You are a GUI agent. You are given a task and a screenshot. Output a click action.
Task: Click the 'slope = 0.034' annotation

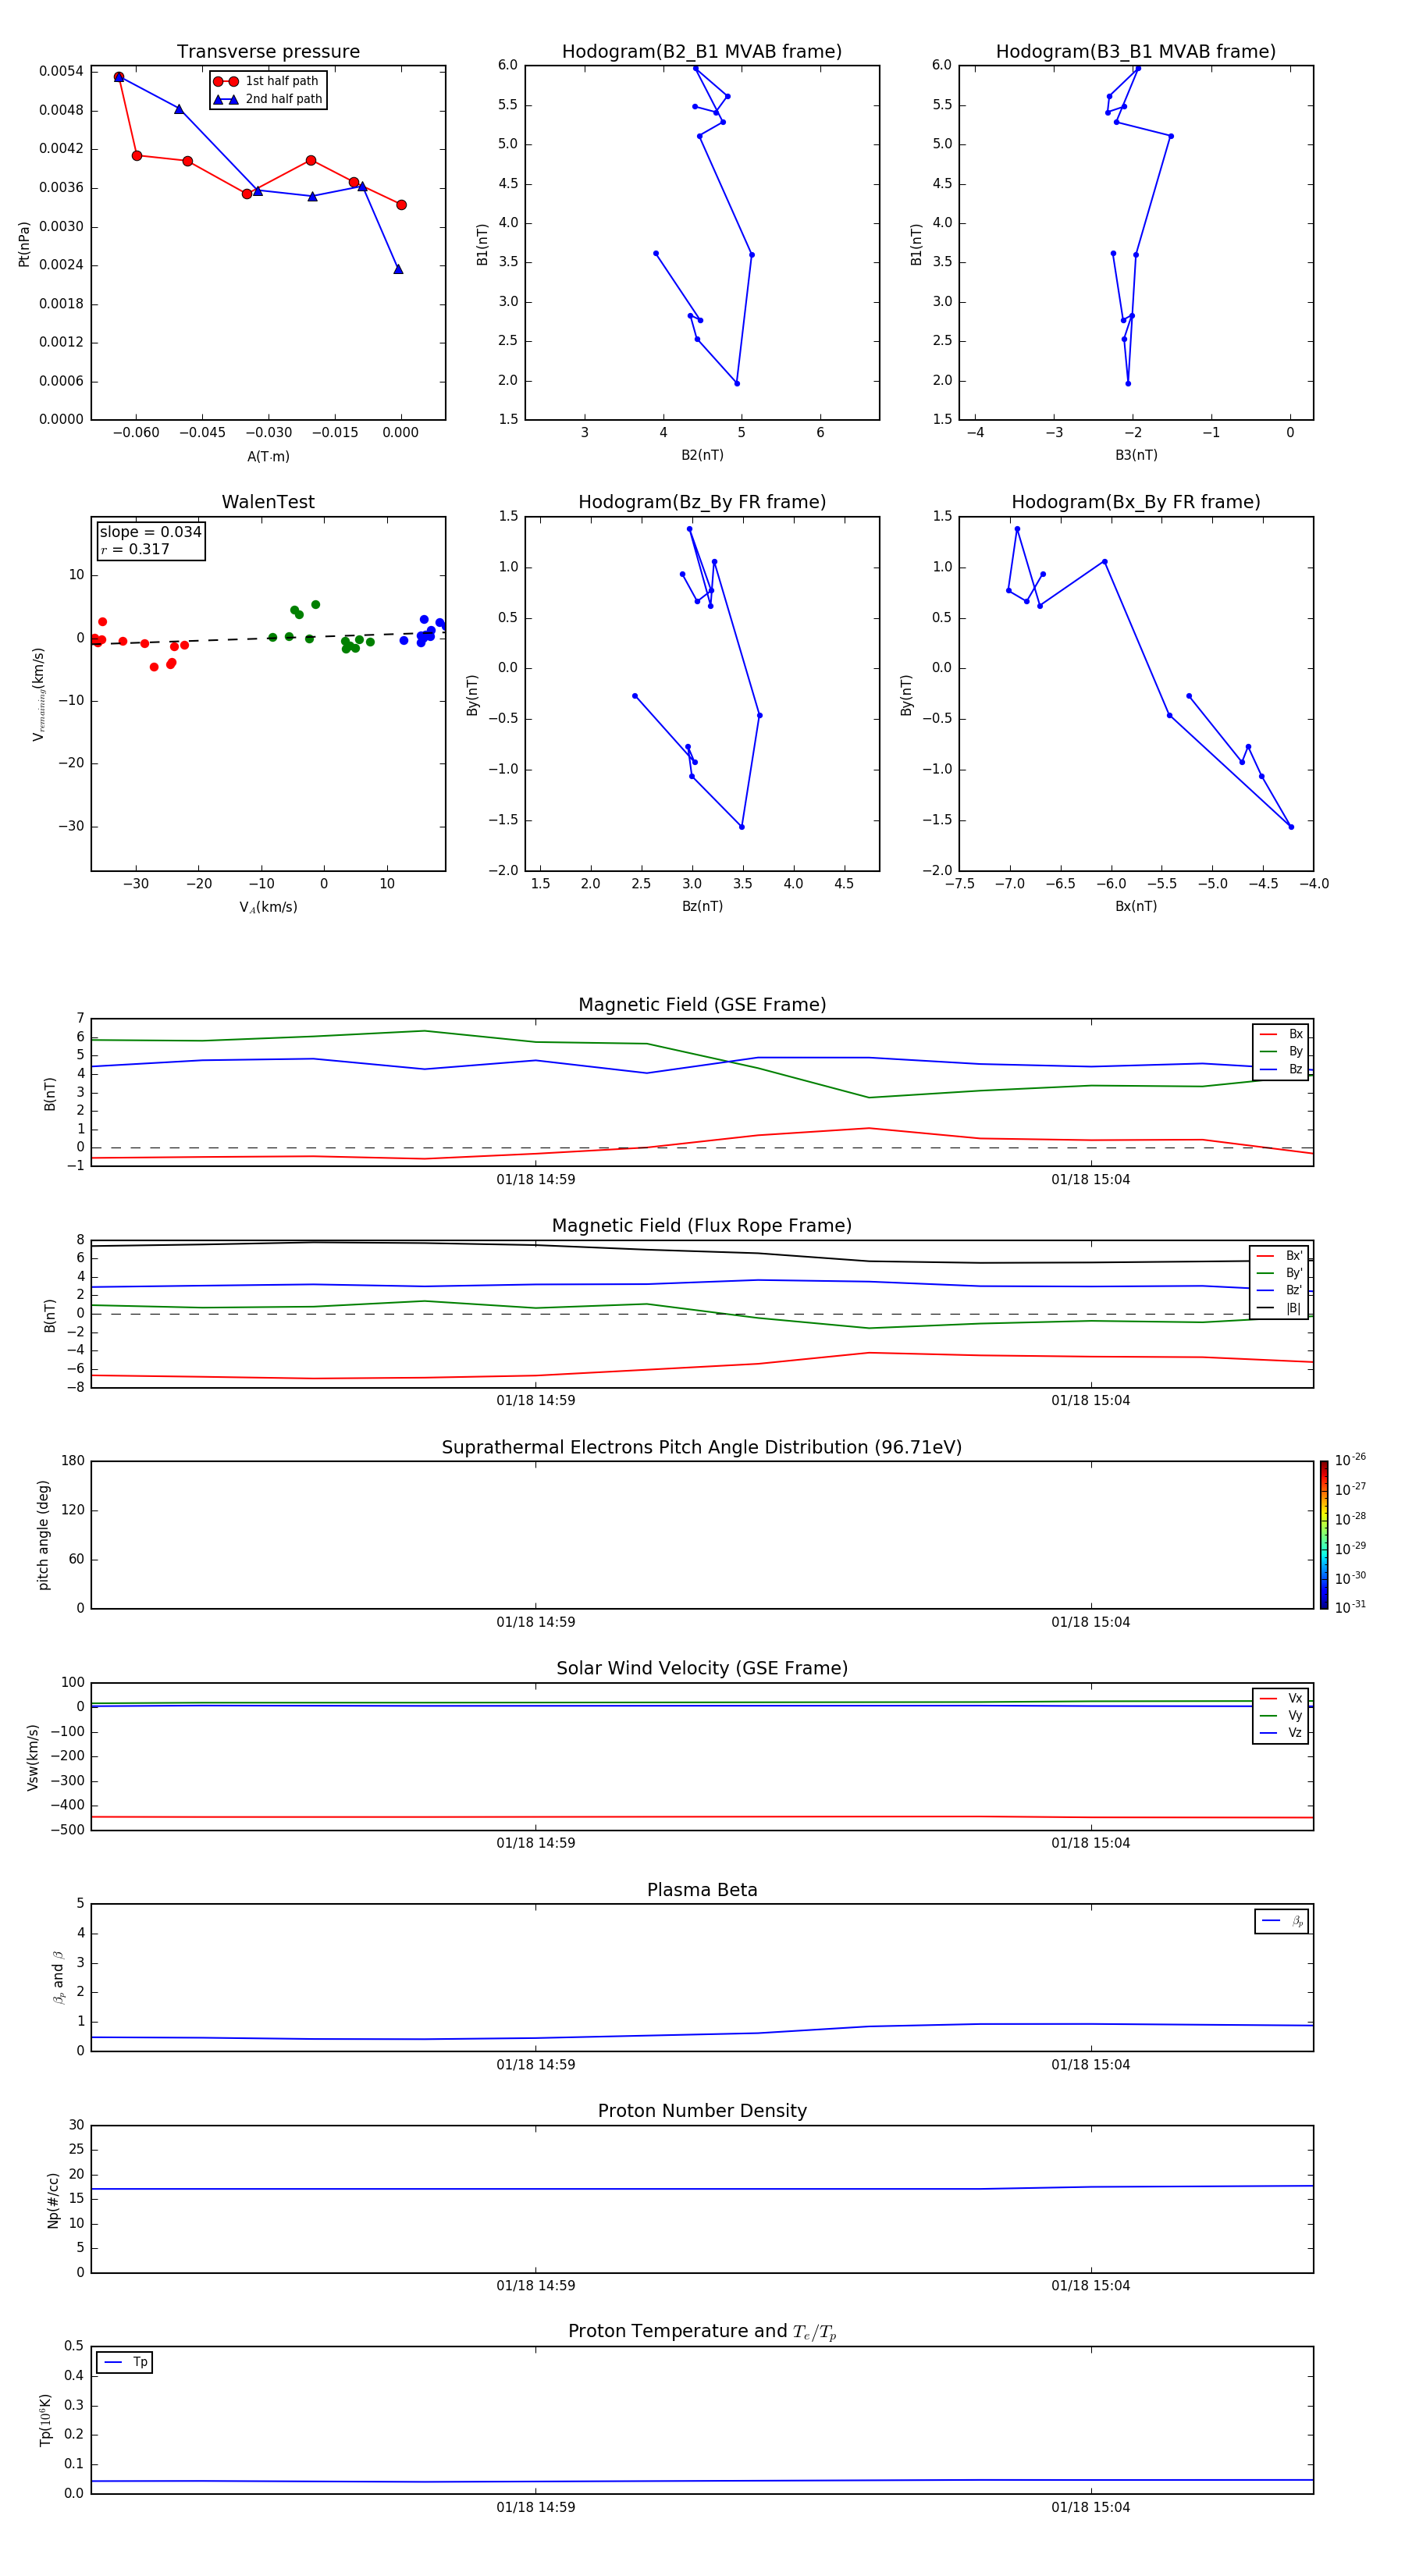(150, 532)
